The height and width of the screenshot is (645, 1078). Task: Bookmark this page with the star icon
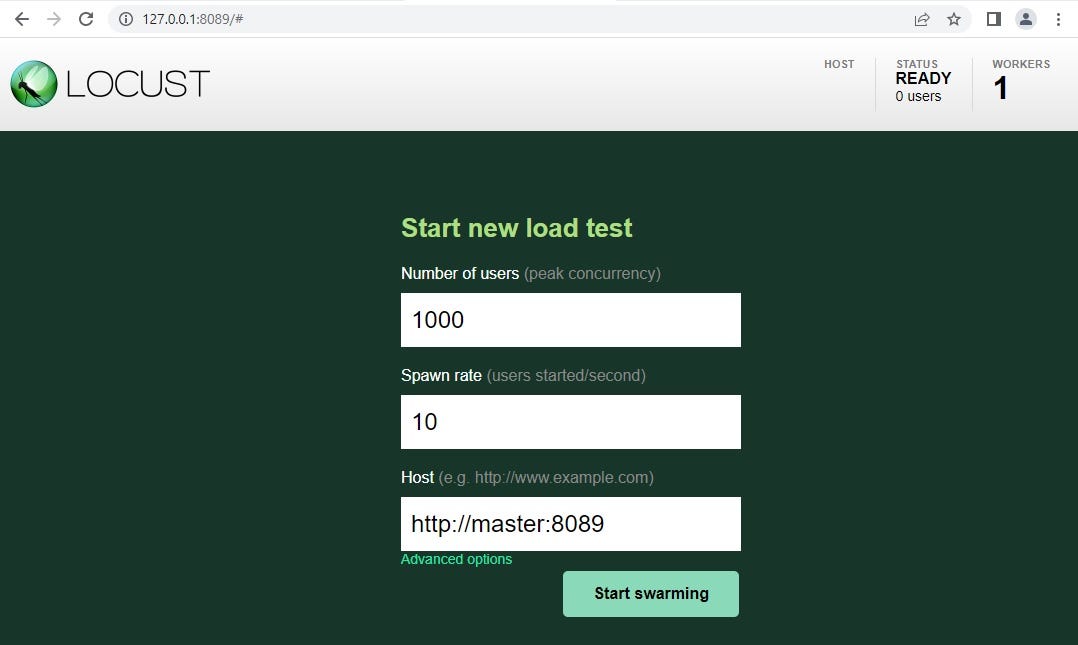[954, 18]
